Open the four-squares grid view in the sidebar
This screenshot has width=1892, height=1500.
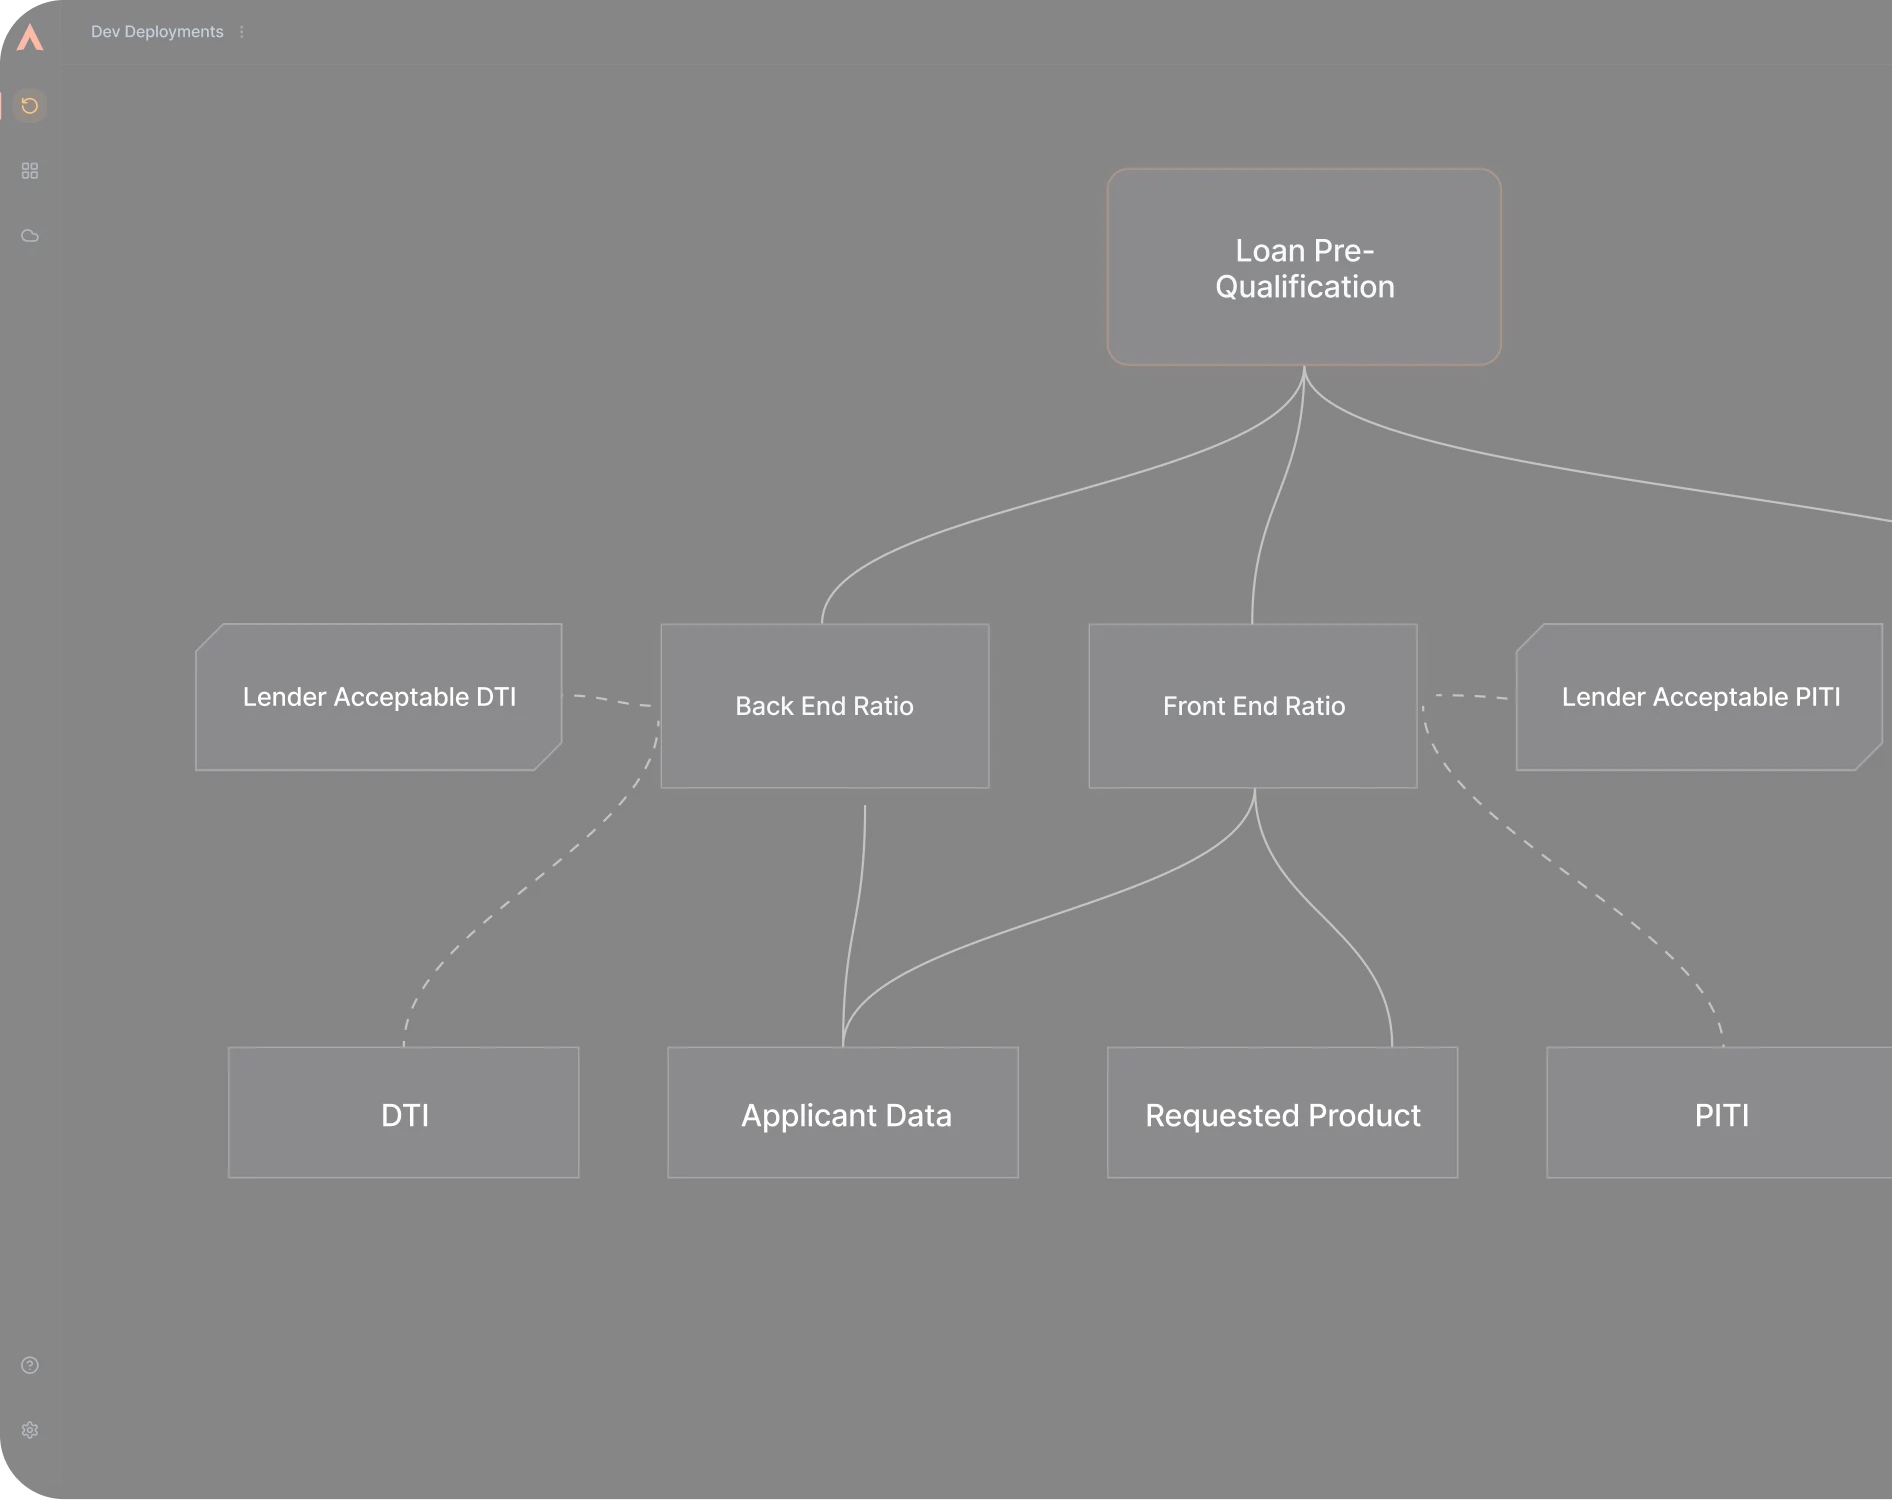(x=30, y=171)
